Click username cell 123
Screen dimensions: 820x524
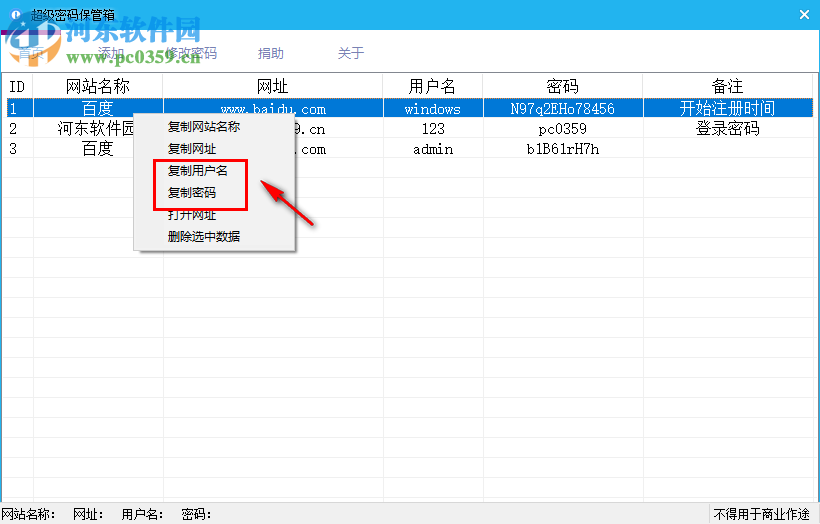pyautogui.click(x=432, y=129)
